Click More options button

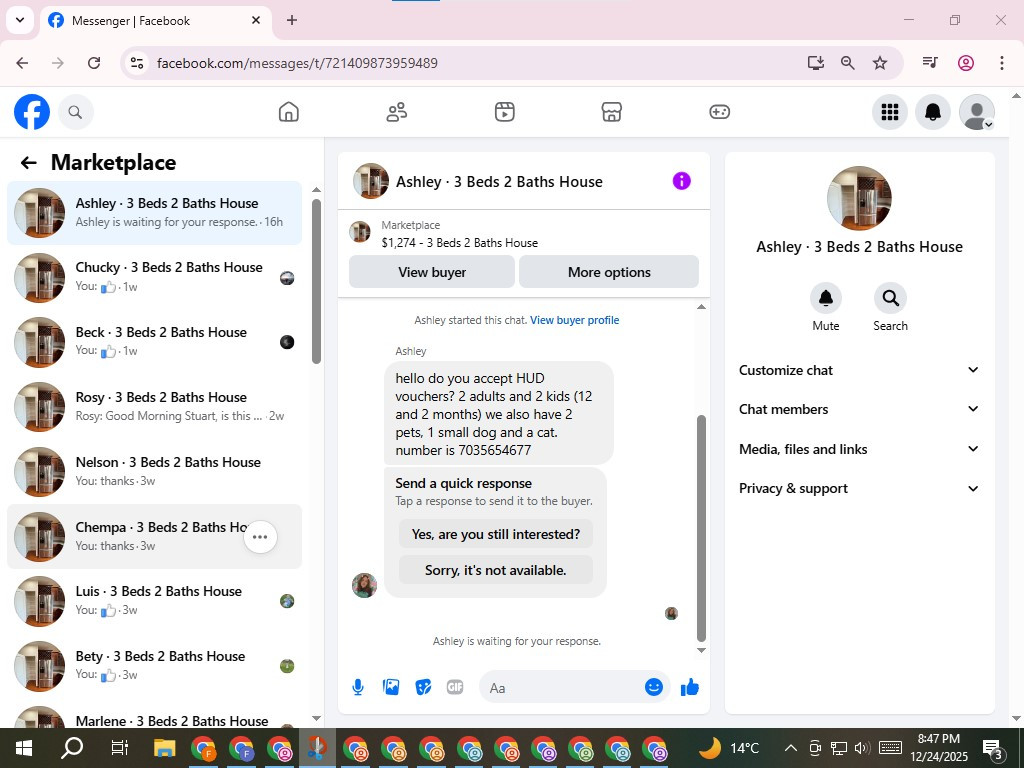pyautogui.click(x=609, y=272)
